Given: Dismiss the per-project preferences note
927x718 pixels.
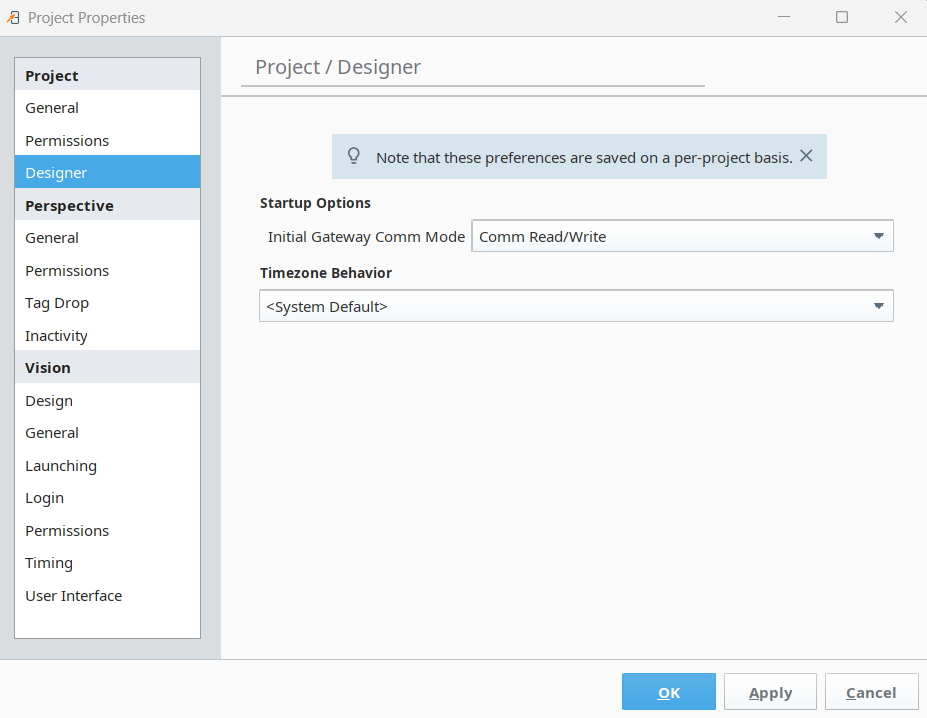Looking at the screenshot, I should (806, 156).
